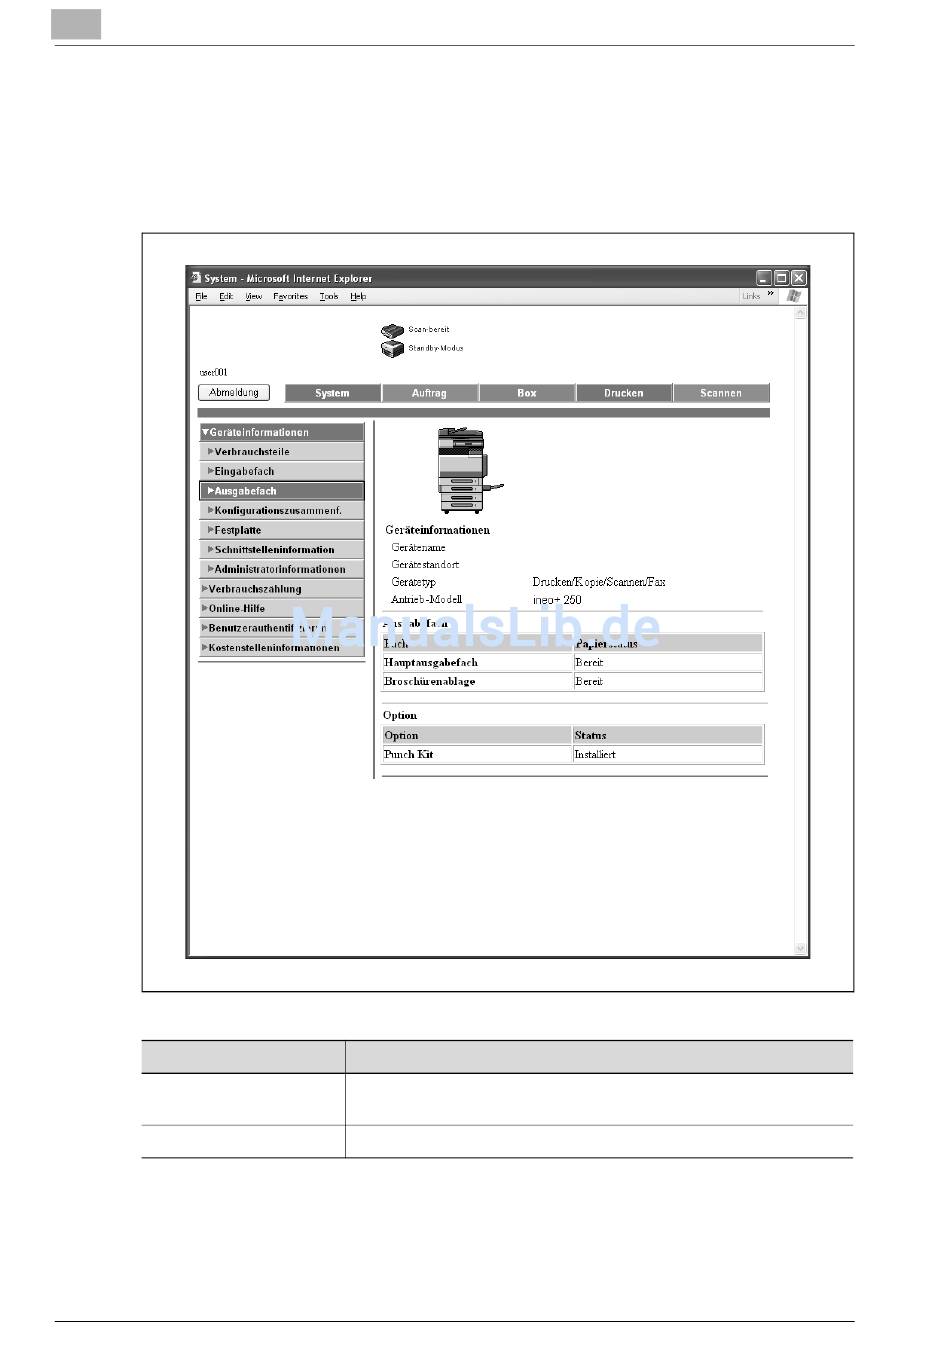This screenshot has width=950, height=1360.
Task: Open the Festplatte item
Action: pyautogui.click(x=282, y=530)
